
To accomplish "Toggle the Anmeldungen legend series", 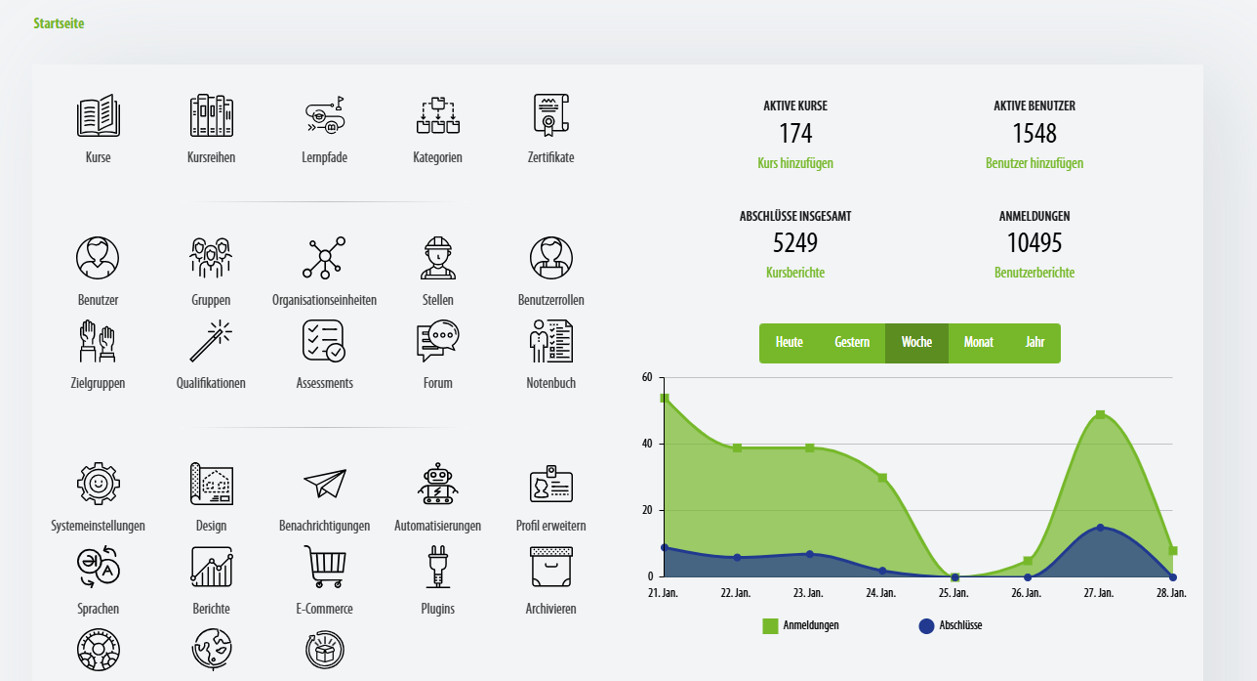I will [801, 626].
